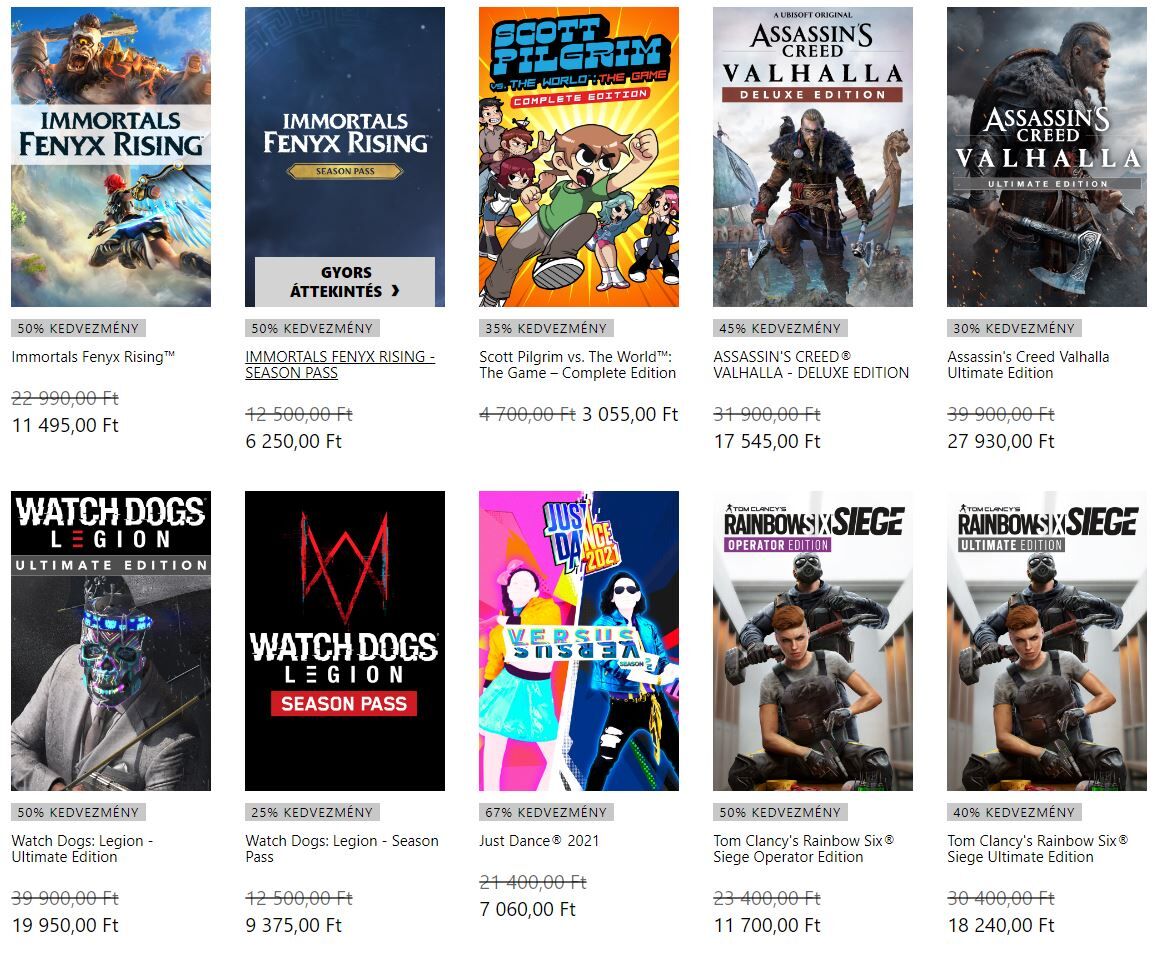Select Assassin's Creed Valhalla Deluxe Edition cover
Image resolution: width=1174 pixels, height=960 pixels.
pos(812,157)
